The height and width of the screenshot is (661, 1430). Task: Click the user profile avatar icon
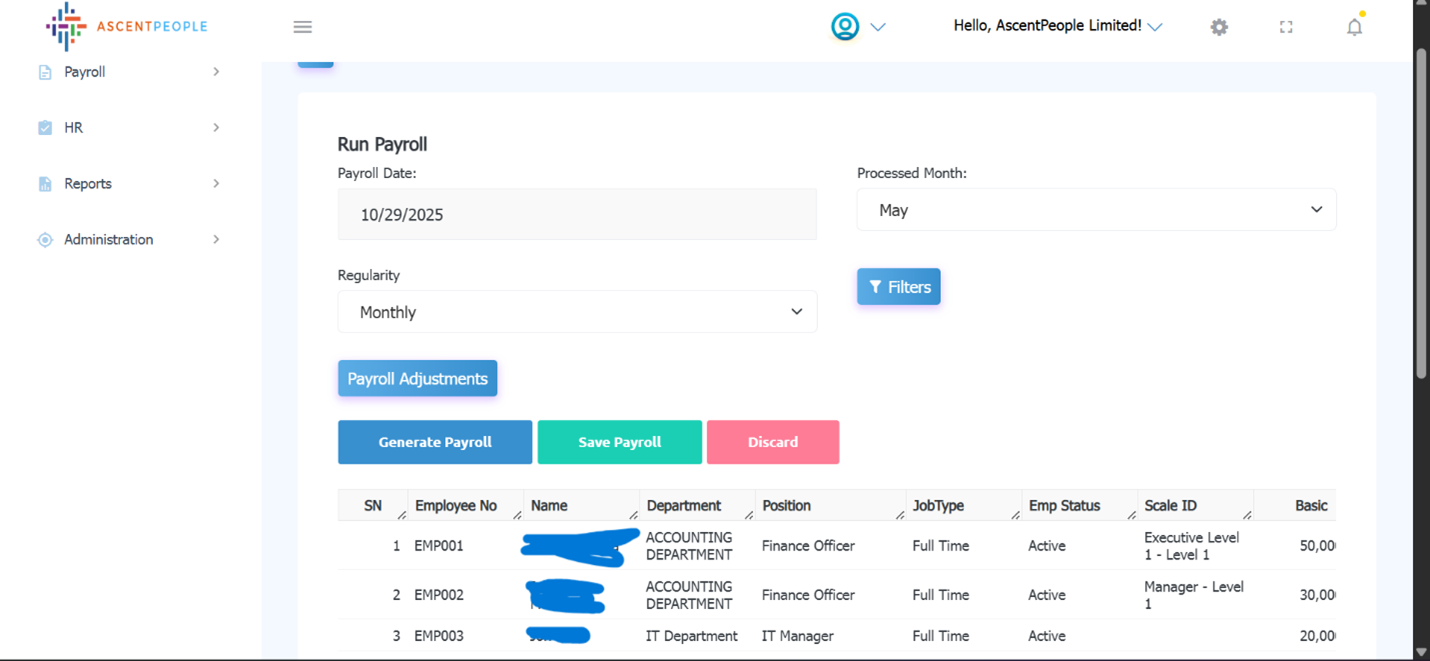coord(845,26)
